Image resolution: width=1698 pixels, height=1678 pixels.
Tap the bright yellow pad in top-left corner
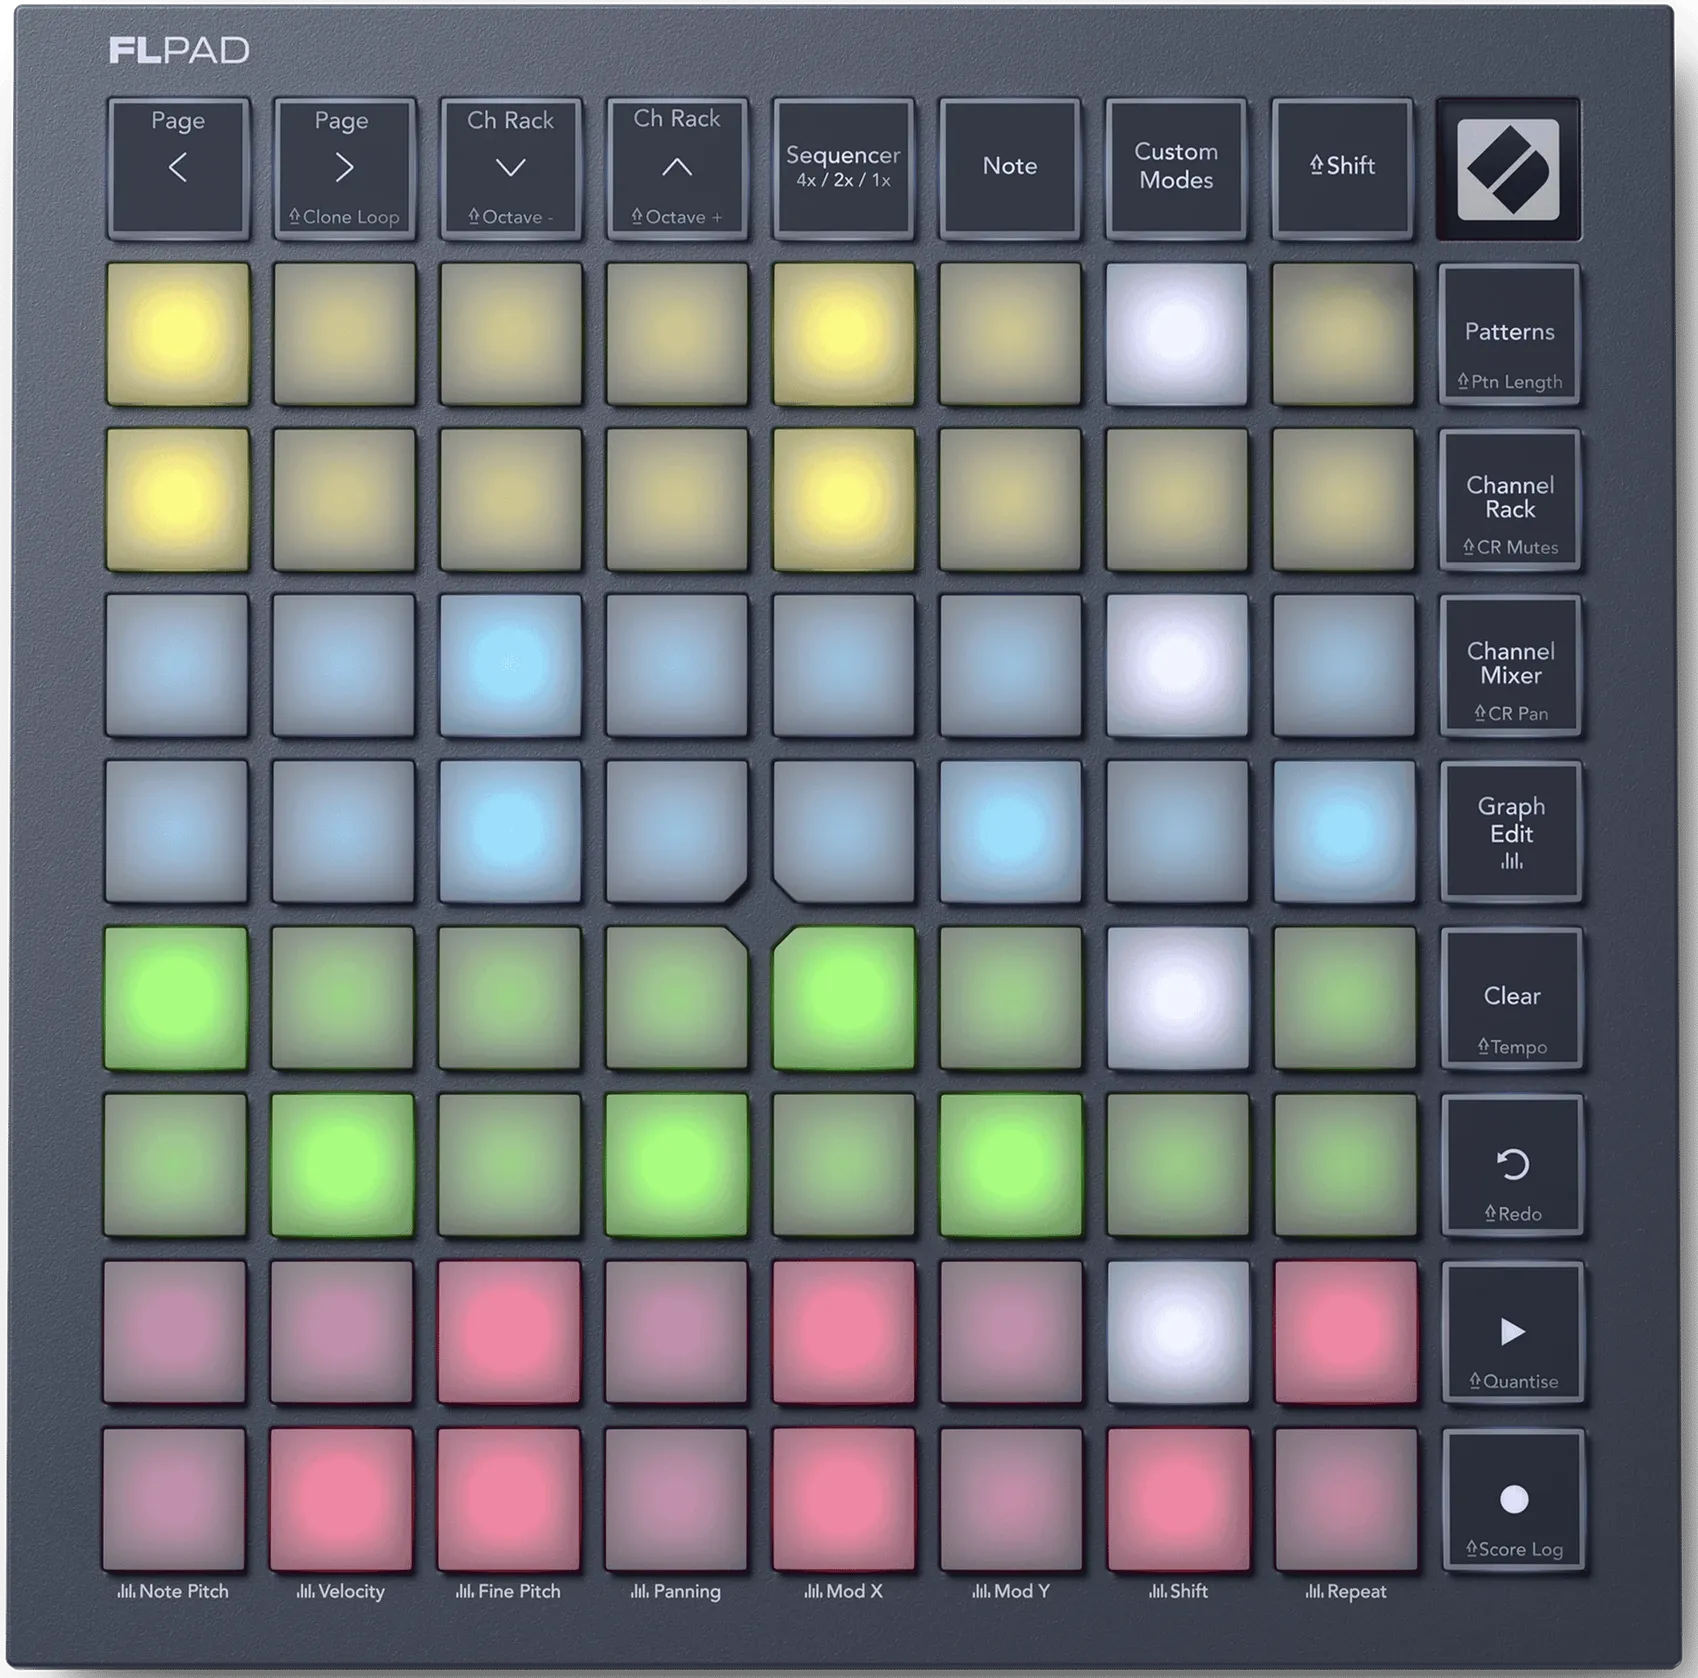[178, 334]
